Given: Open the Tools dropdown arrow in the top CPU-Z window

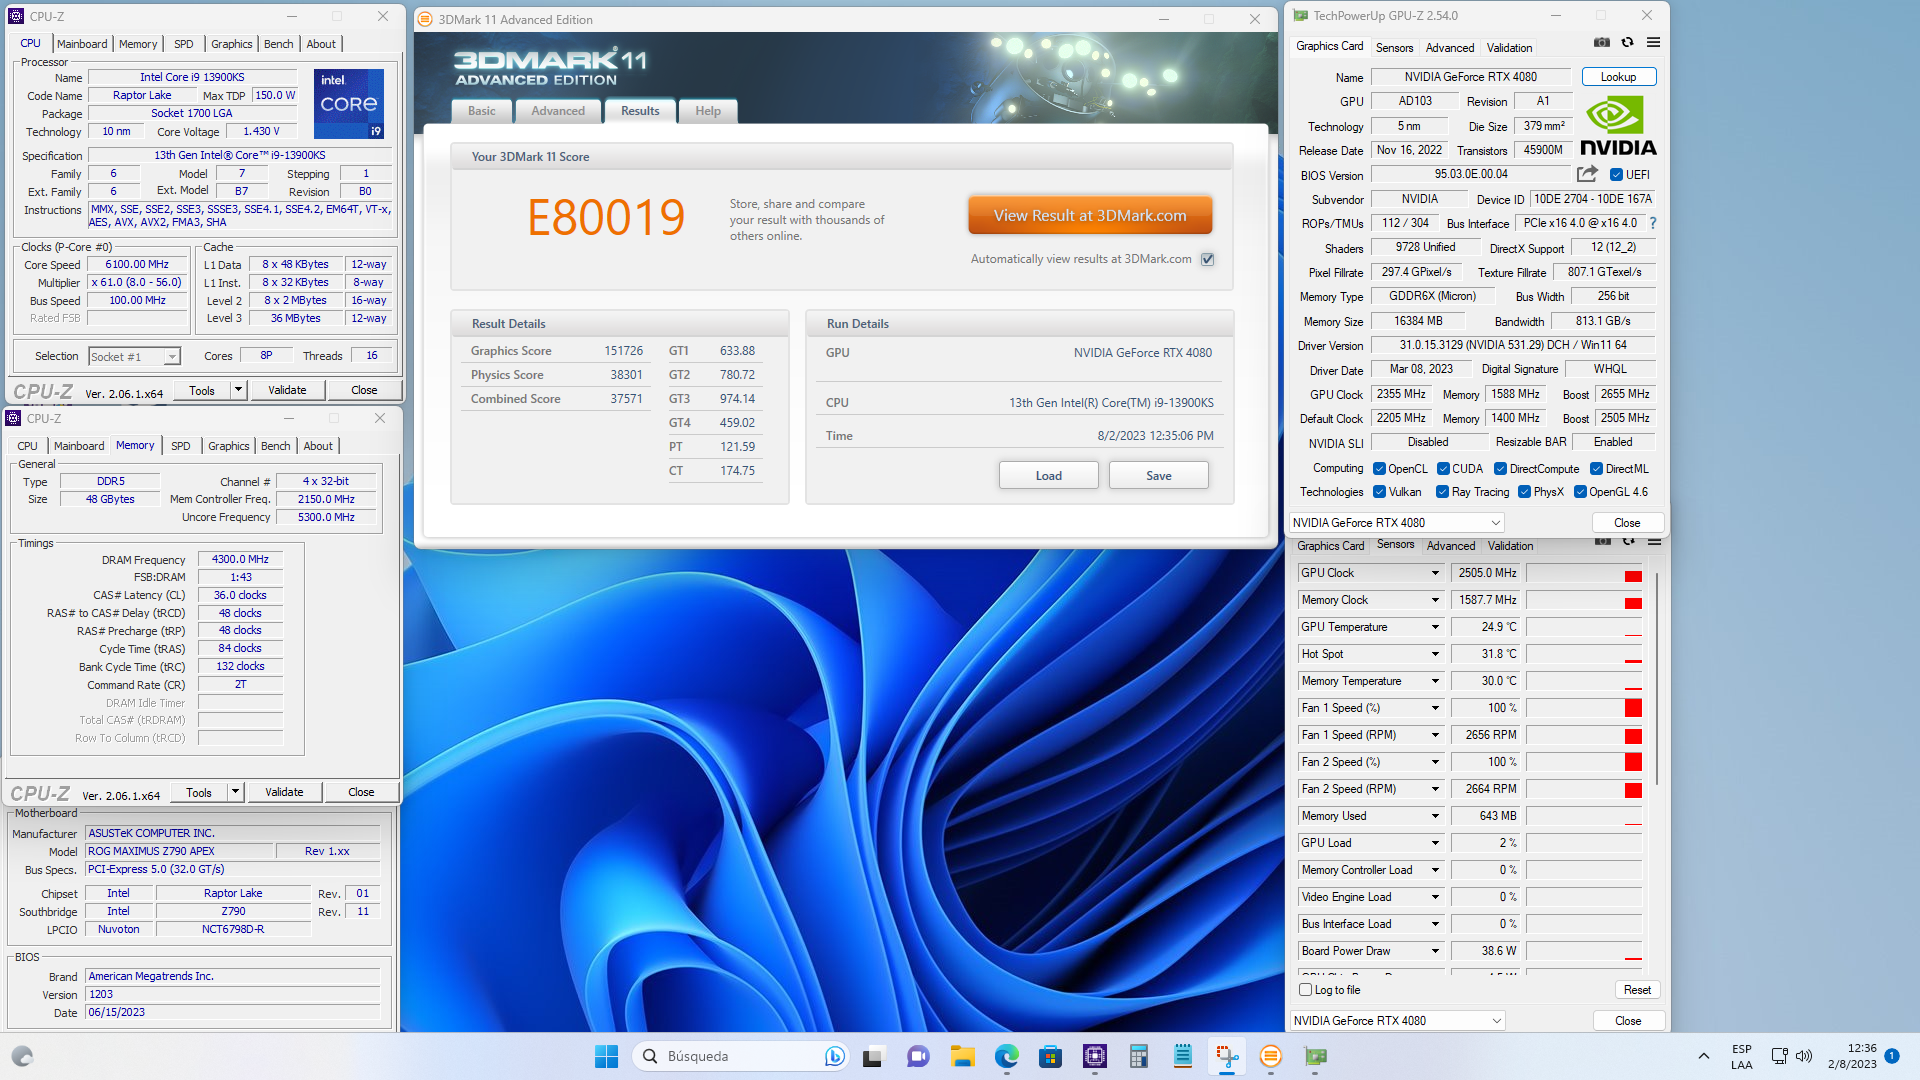Looking at the screenshot, I should tap(238, 390).
